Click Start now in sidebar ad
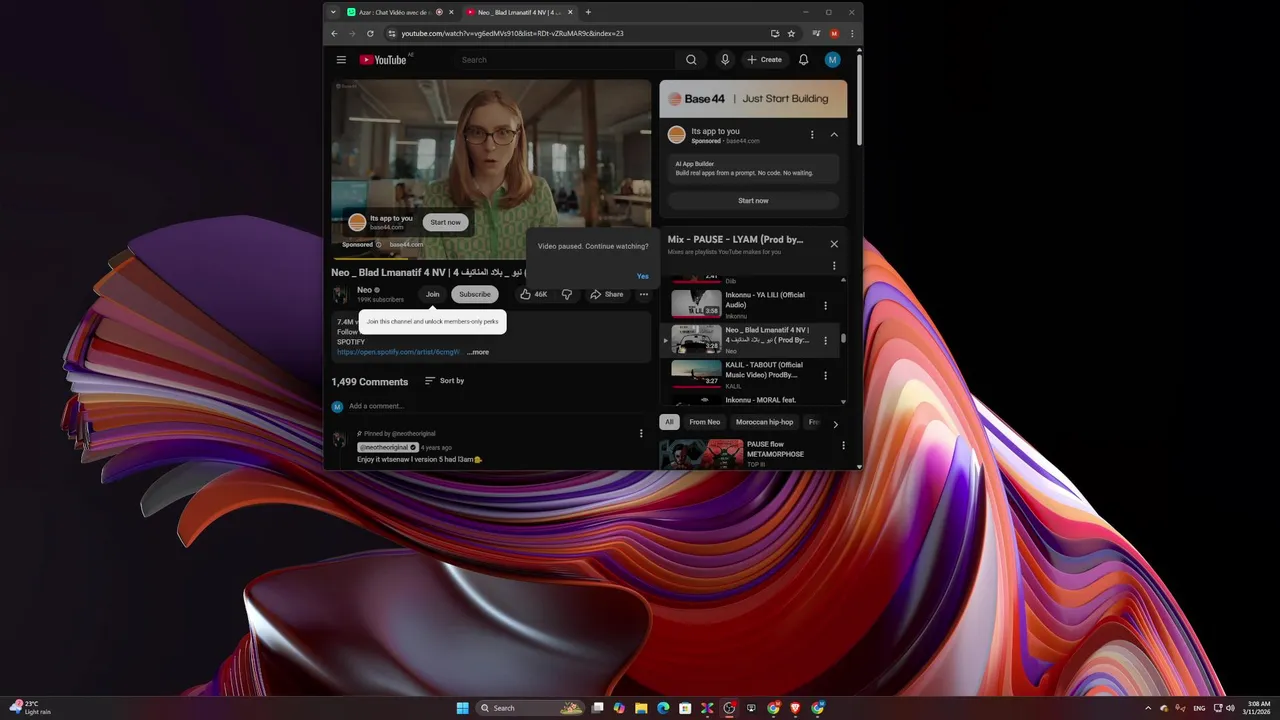The width and height of the screenshot is (1280, 720). pos(753,201)
